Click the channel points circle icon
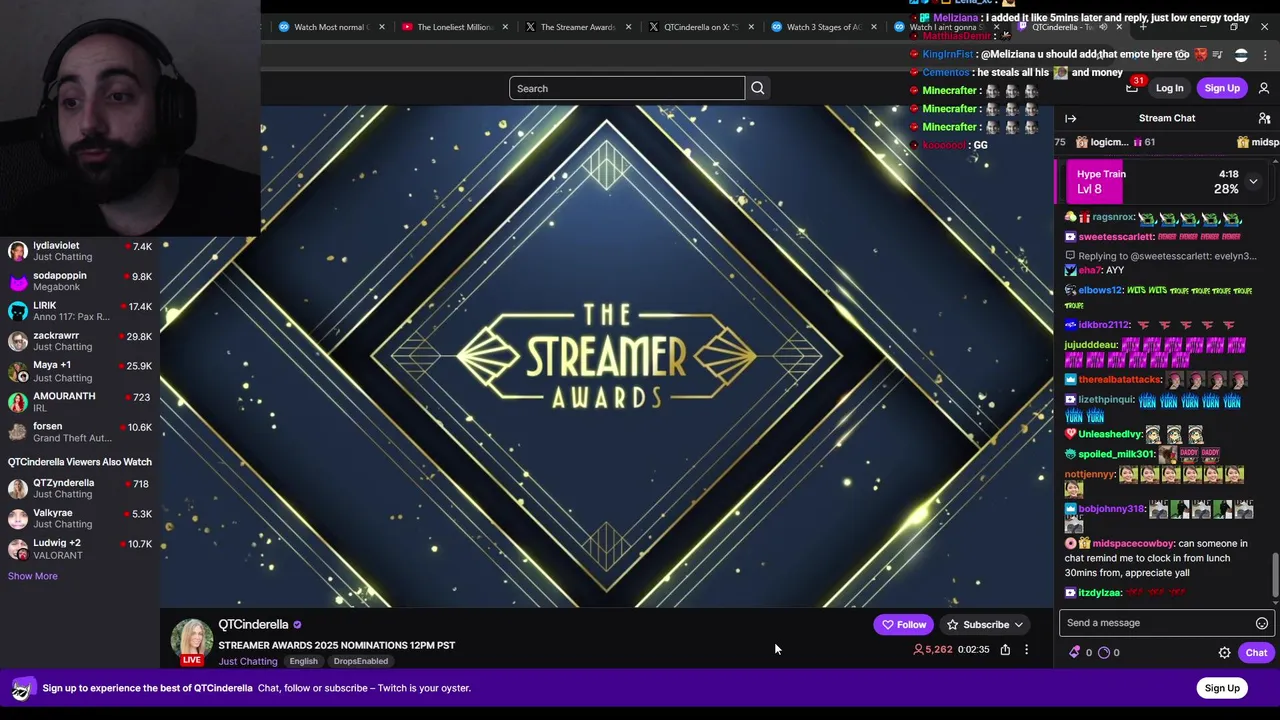 tap(1104, 652)
